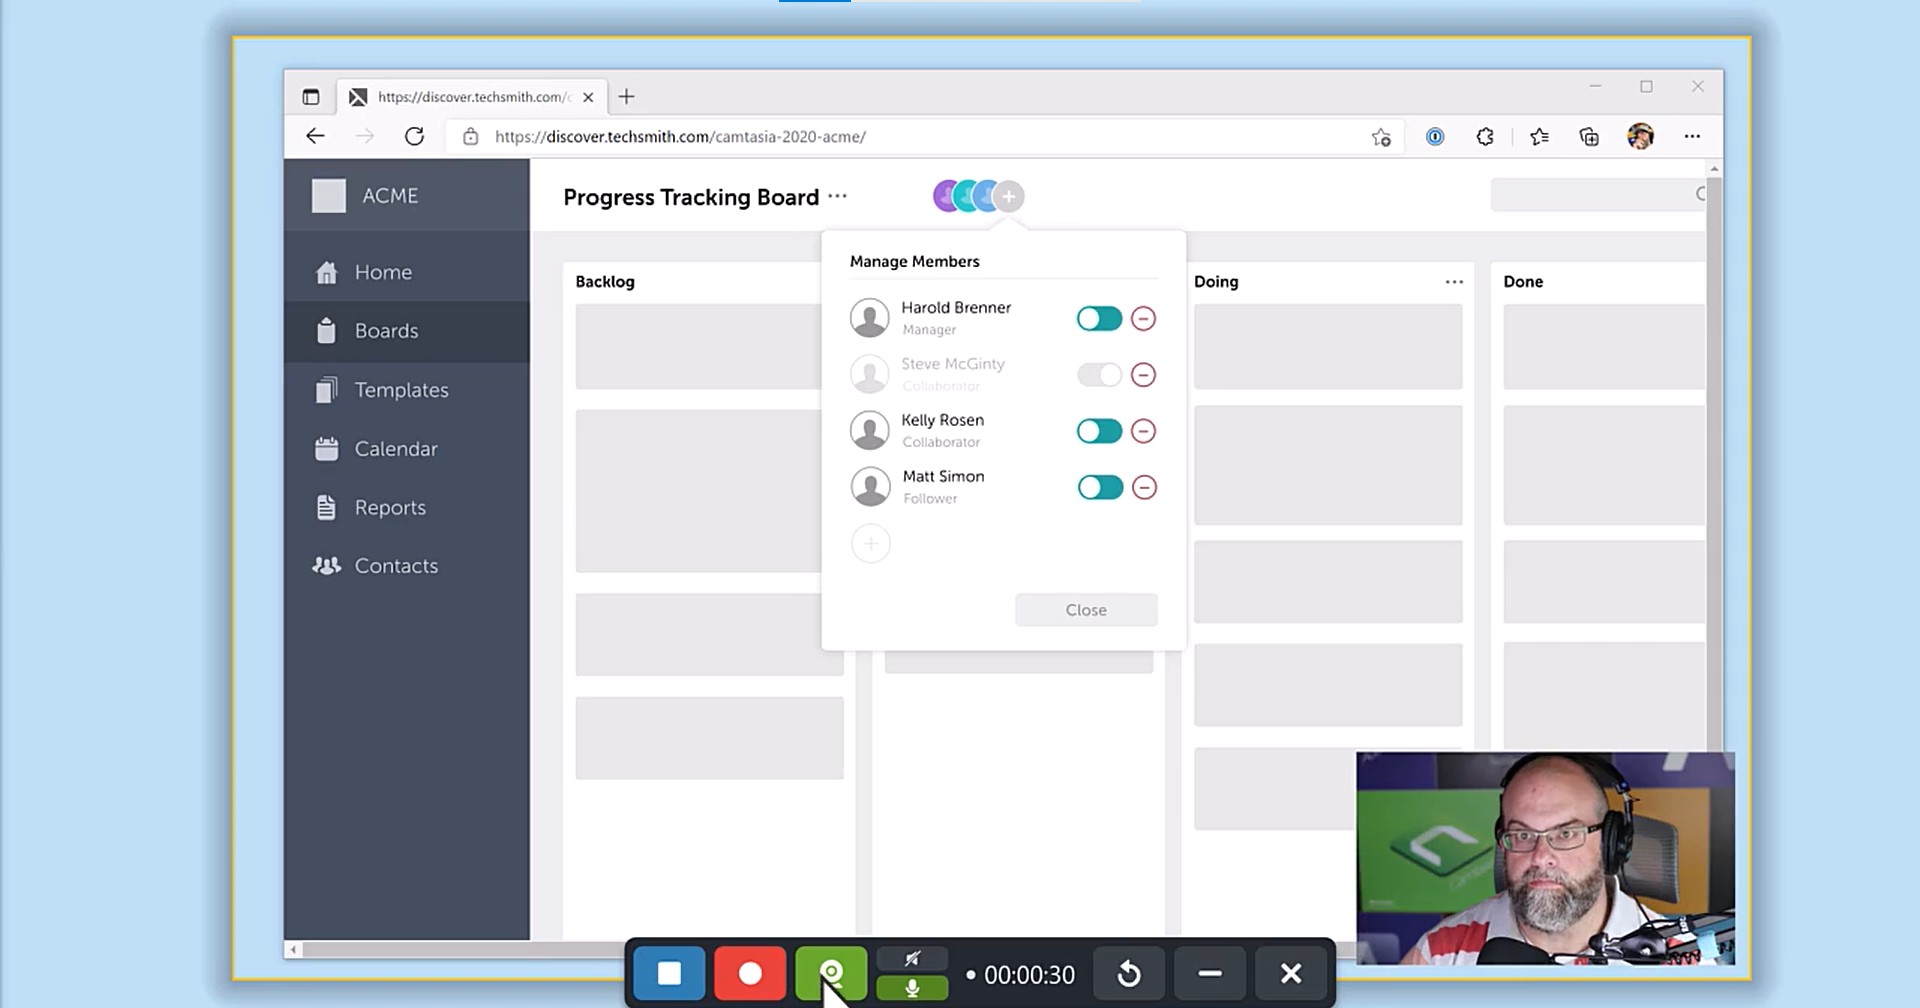Click the name Steve McGinty
Viewport: 1920px width, 1008px height.
tap(953, 364)
